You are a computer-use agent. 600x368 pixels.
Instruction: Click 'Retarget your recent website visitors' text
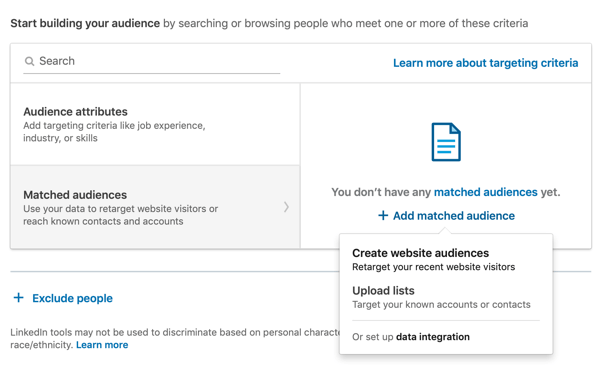(434, 267)
